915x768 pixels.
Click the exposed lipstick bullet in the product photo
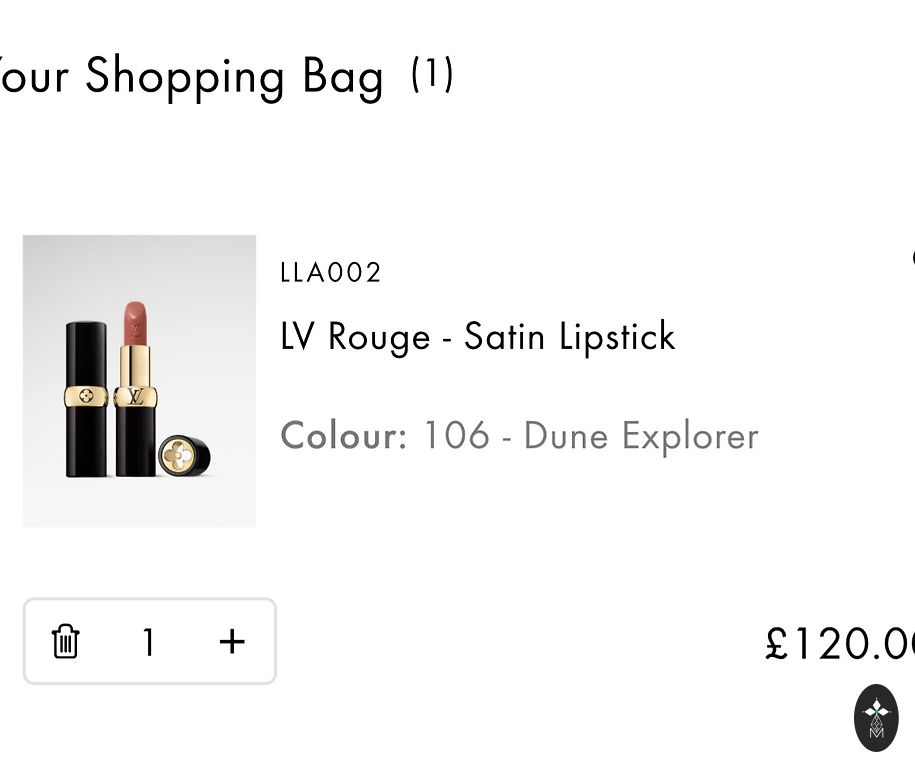[134, 322]
